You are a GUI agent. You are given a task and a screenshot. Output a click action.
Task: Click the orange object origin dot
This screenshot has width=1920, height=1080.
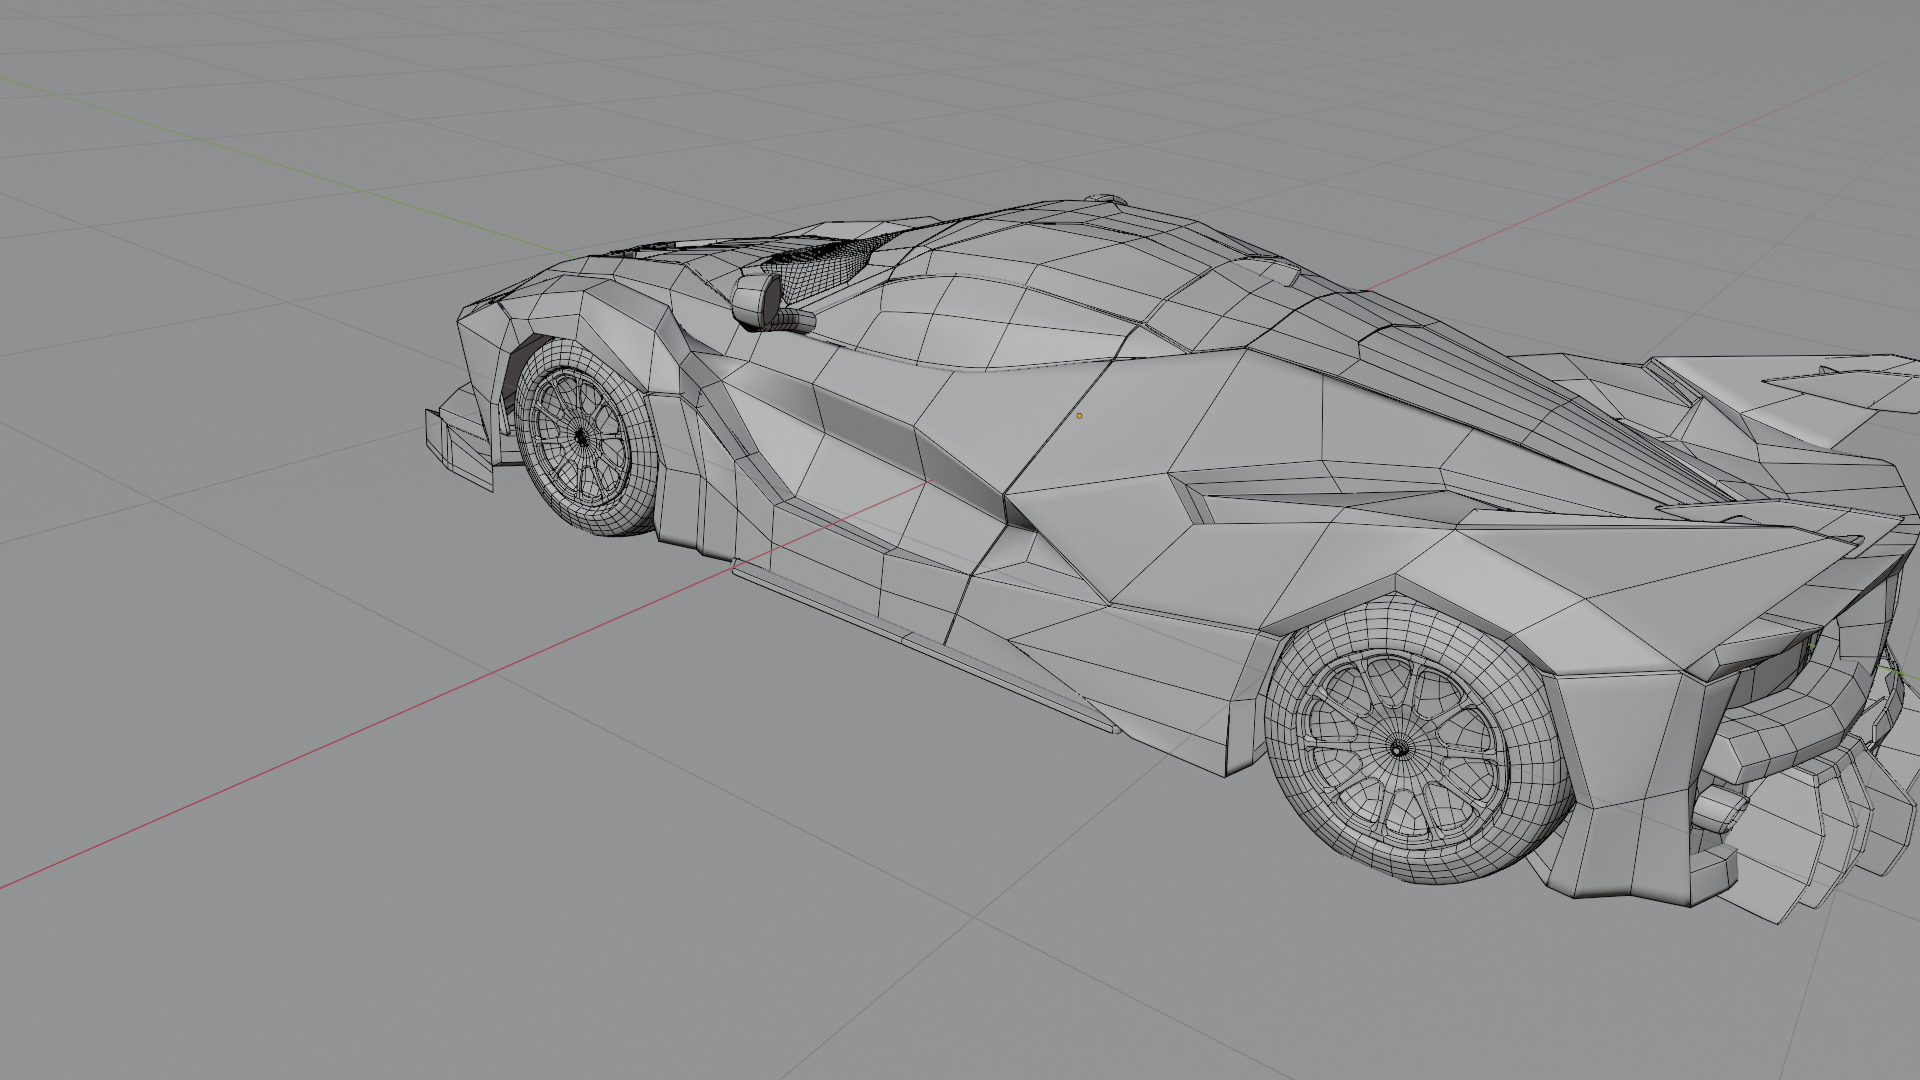[1079, 416]
